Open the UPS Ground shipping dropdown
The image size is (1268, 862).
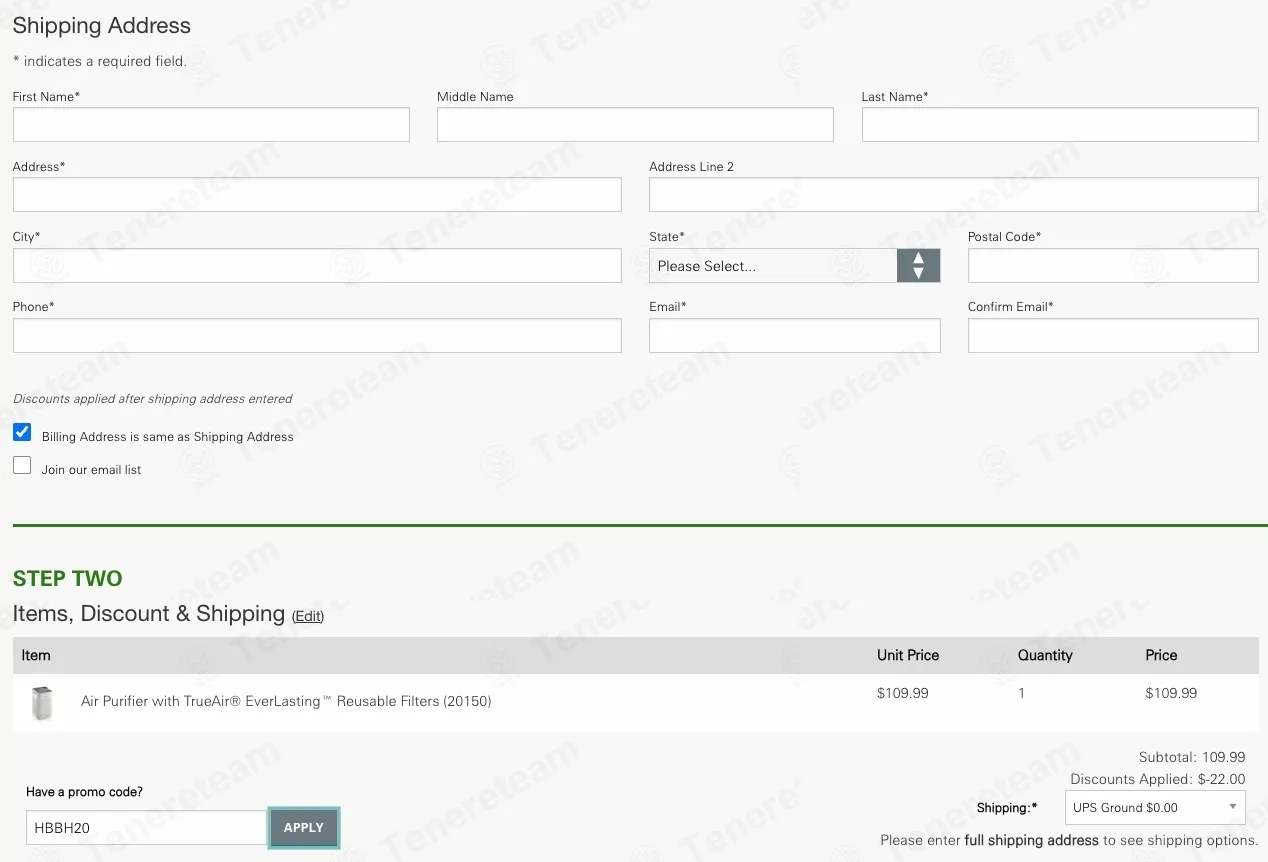(1155, 807)
